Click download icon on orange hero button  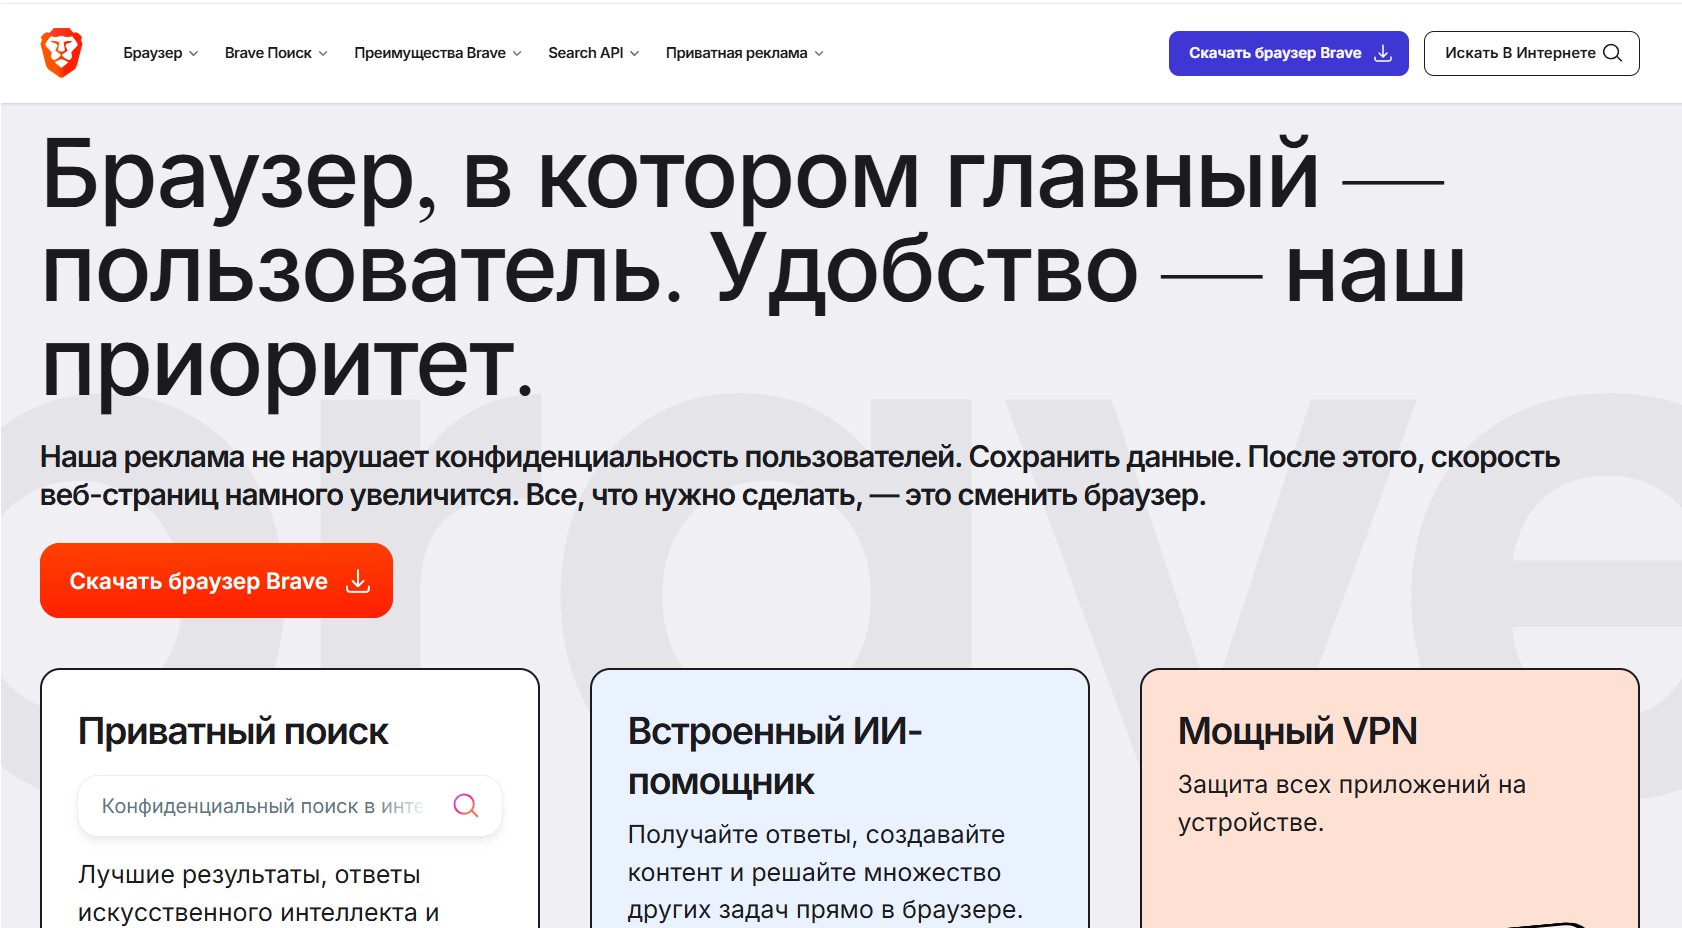coord(358,580)
